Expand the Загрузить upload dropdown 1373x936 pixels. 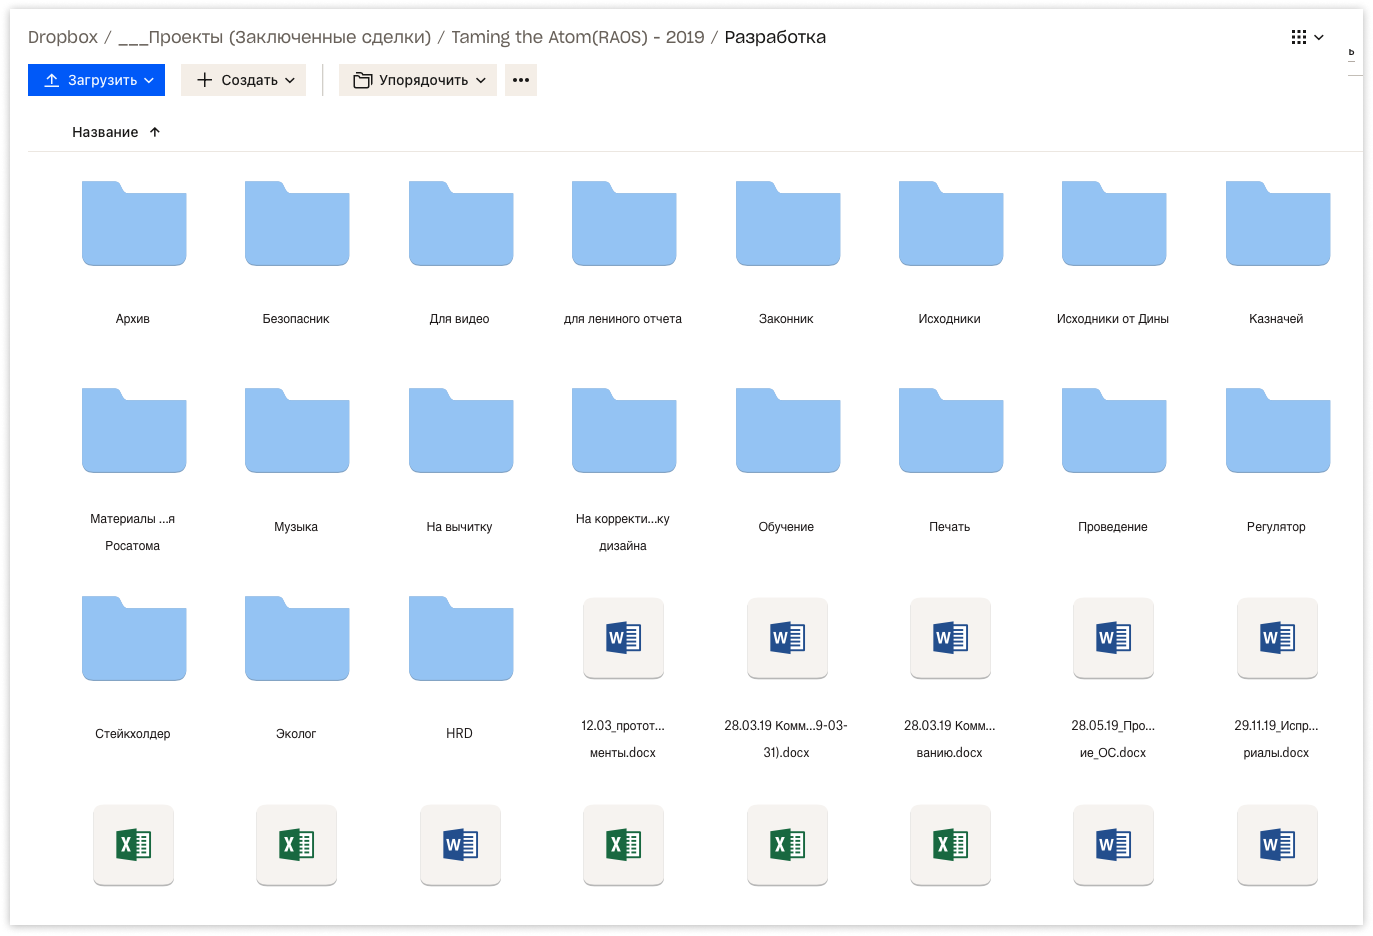click(96, 80)
